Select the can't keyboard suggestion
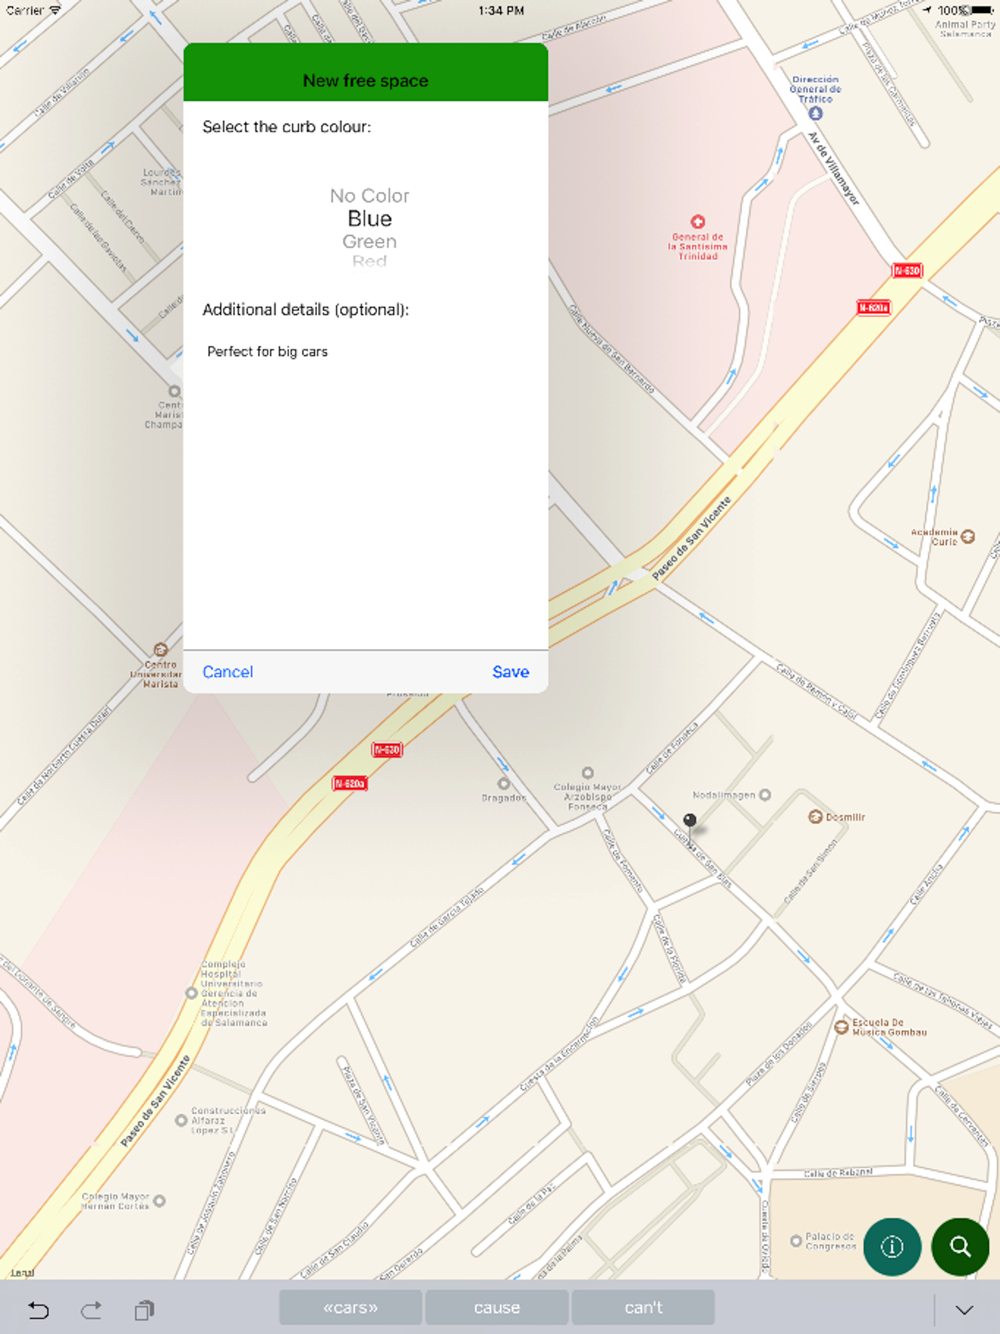The image size is (1000, 1334). coord(643,1307)
